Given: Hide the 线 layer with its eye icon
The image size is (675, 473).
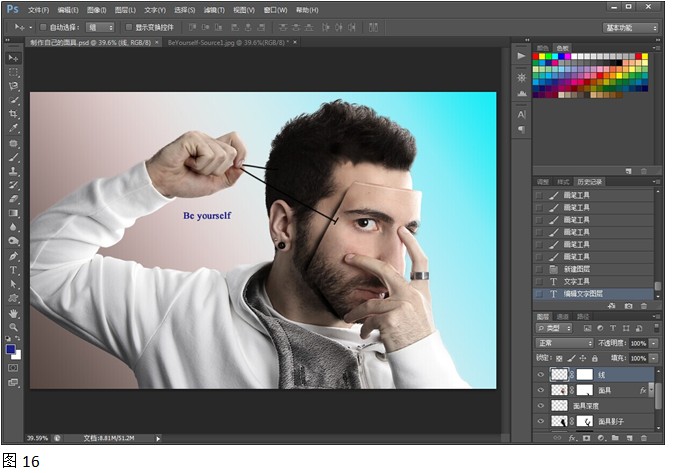Looking at the screenshot, I should coord(541,374).
